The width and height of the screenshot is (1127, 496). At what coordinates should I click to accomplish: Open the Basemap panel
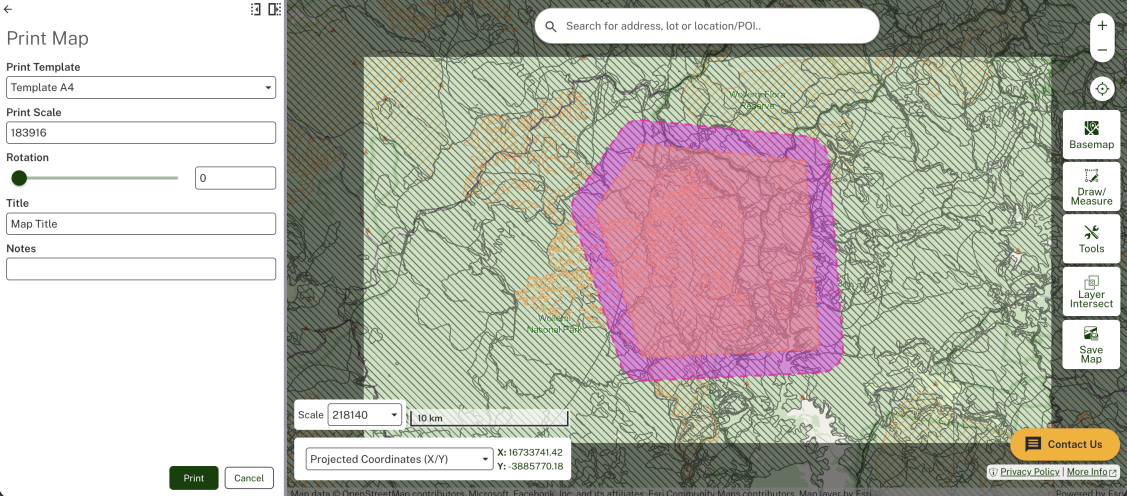1091,134
